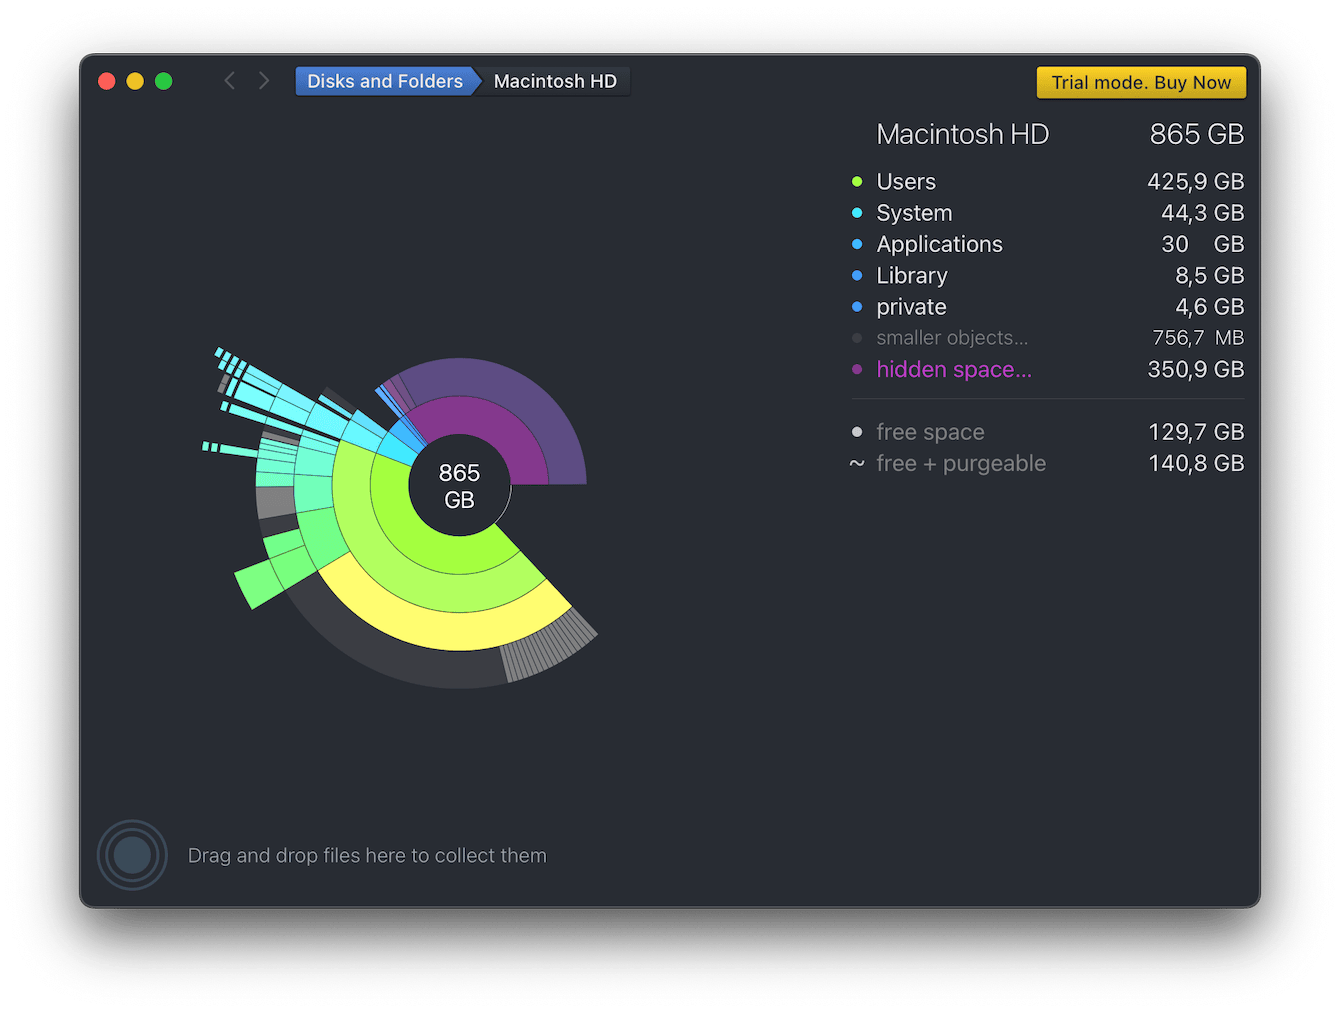Click the gray free space dot
Image resolution: width=1340 pixels, height=1013 pixels.
click(857, 432)
